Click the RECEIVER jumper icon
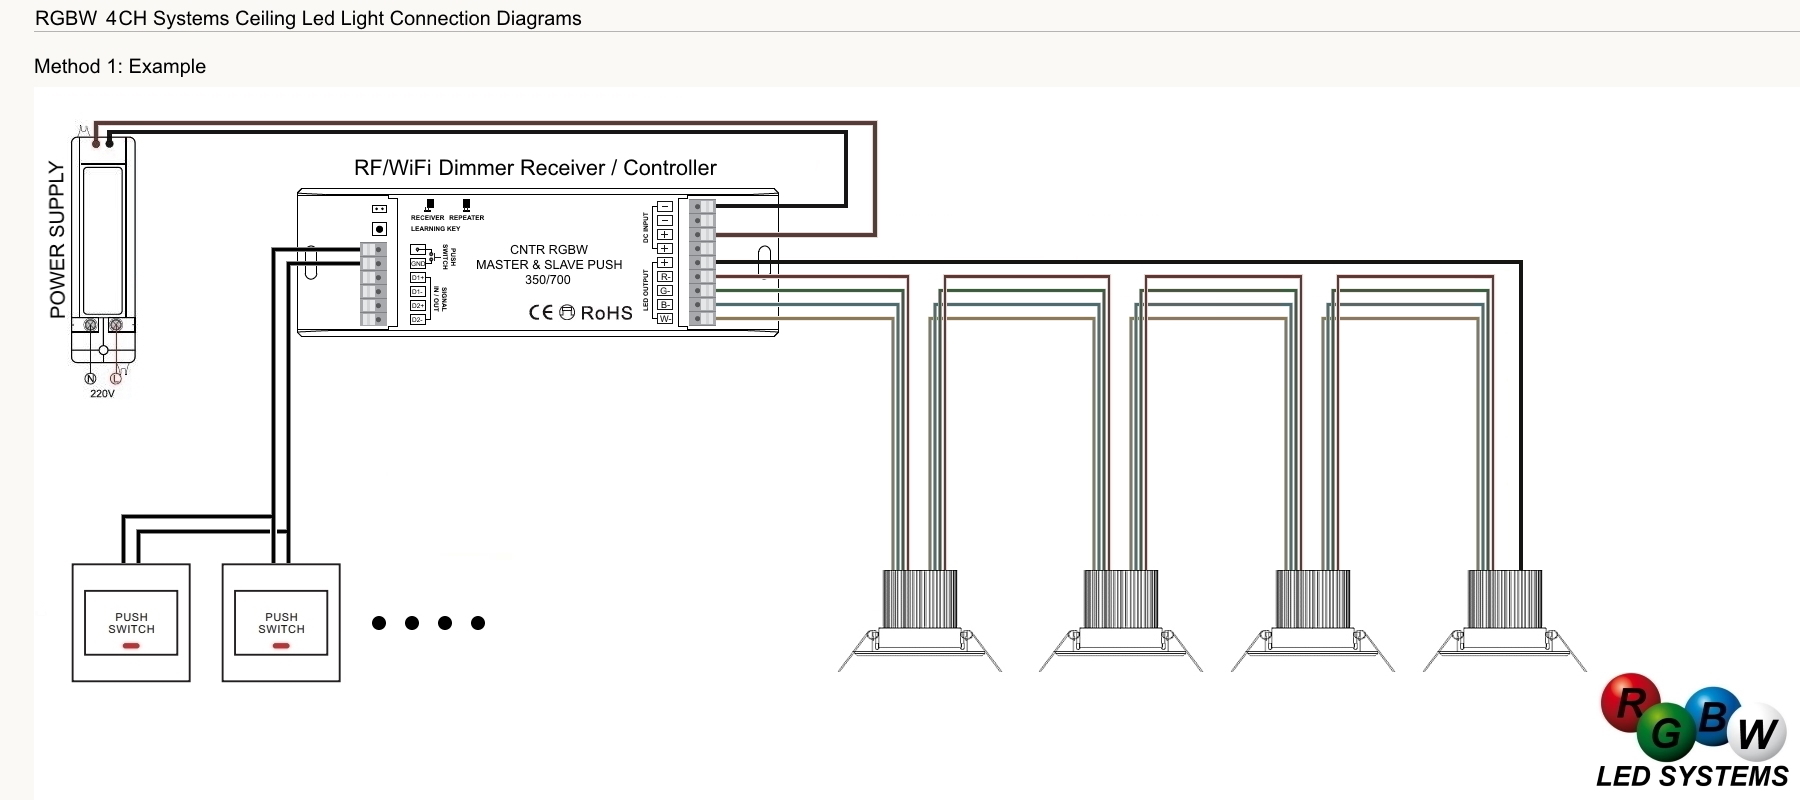Screen dimensions: 1800x800 coord(429,205)
